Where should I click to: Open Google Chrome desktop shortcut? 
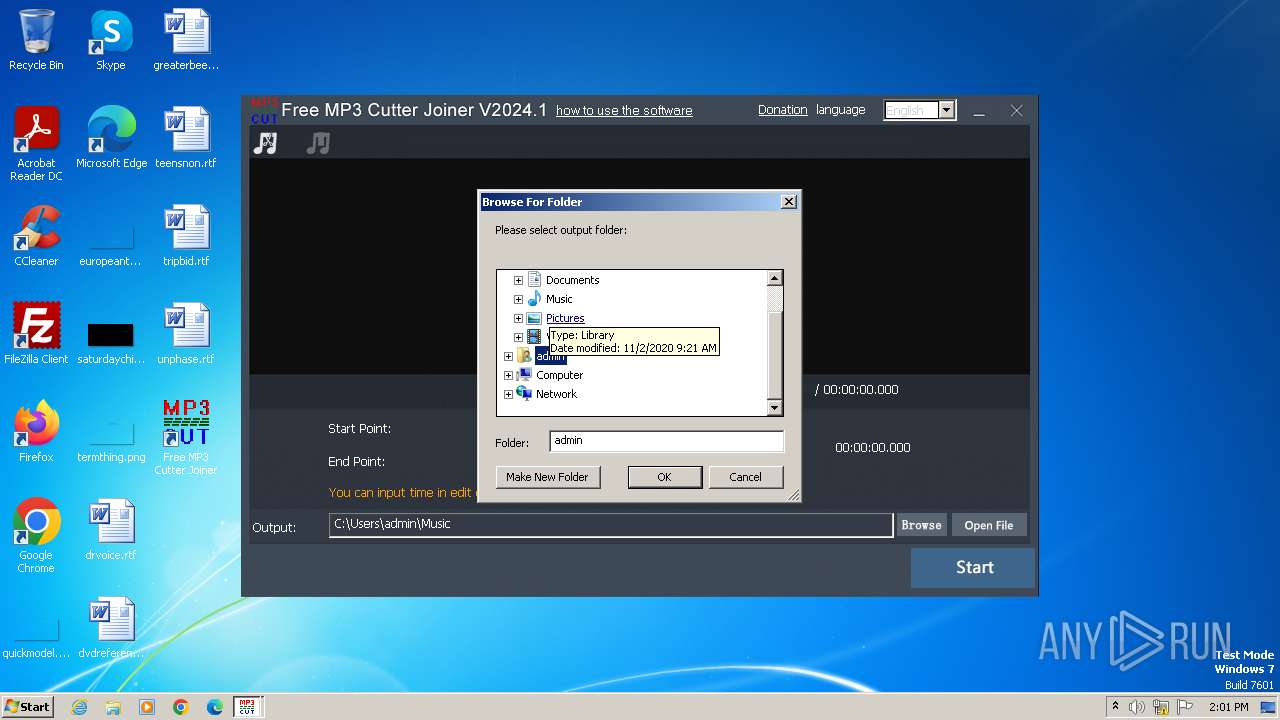pyautogui.click(x=36, y=536)
